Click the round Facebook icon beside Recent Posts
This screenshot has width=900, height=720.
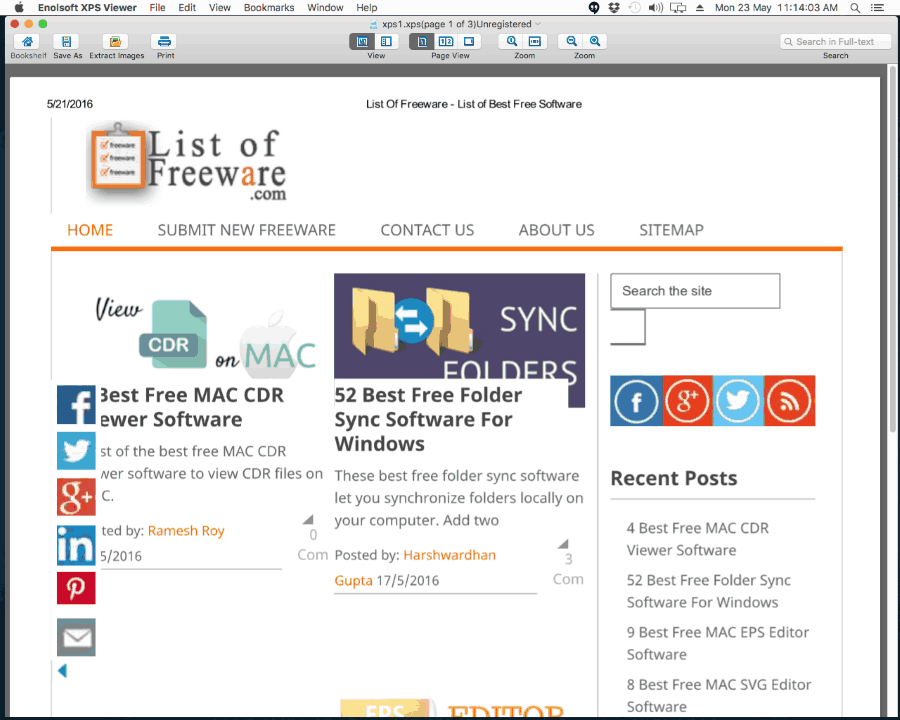tap(636, 401)
